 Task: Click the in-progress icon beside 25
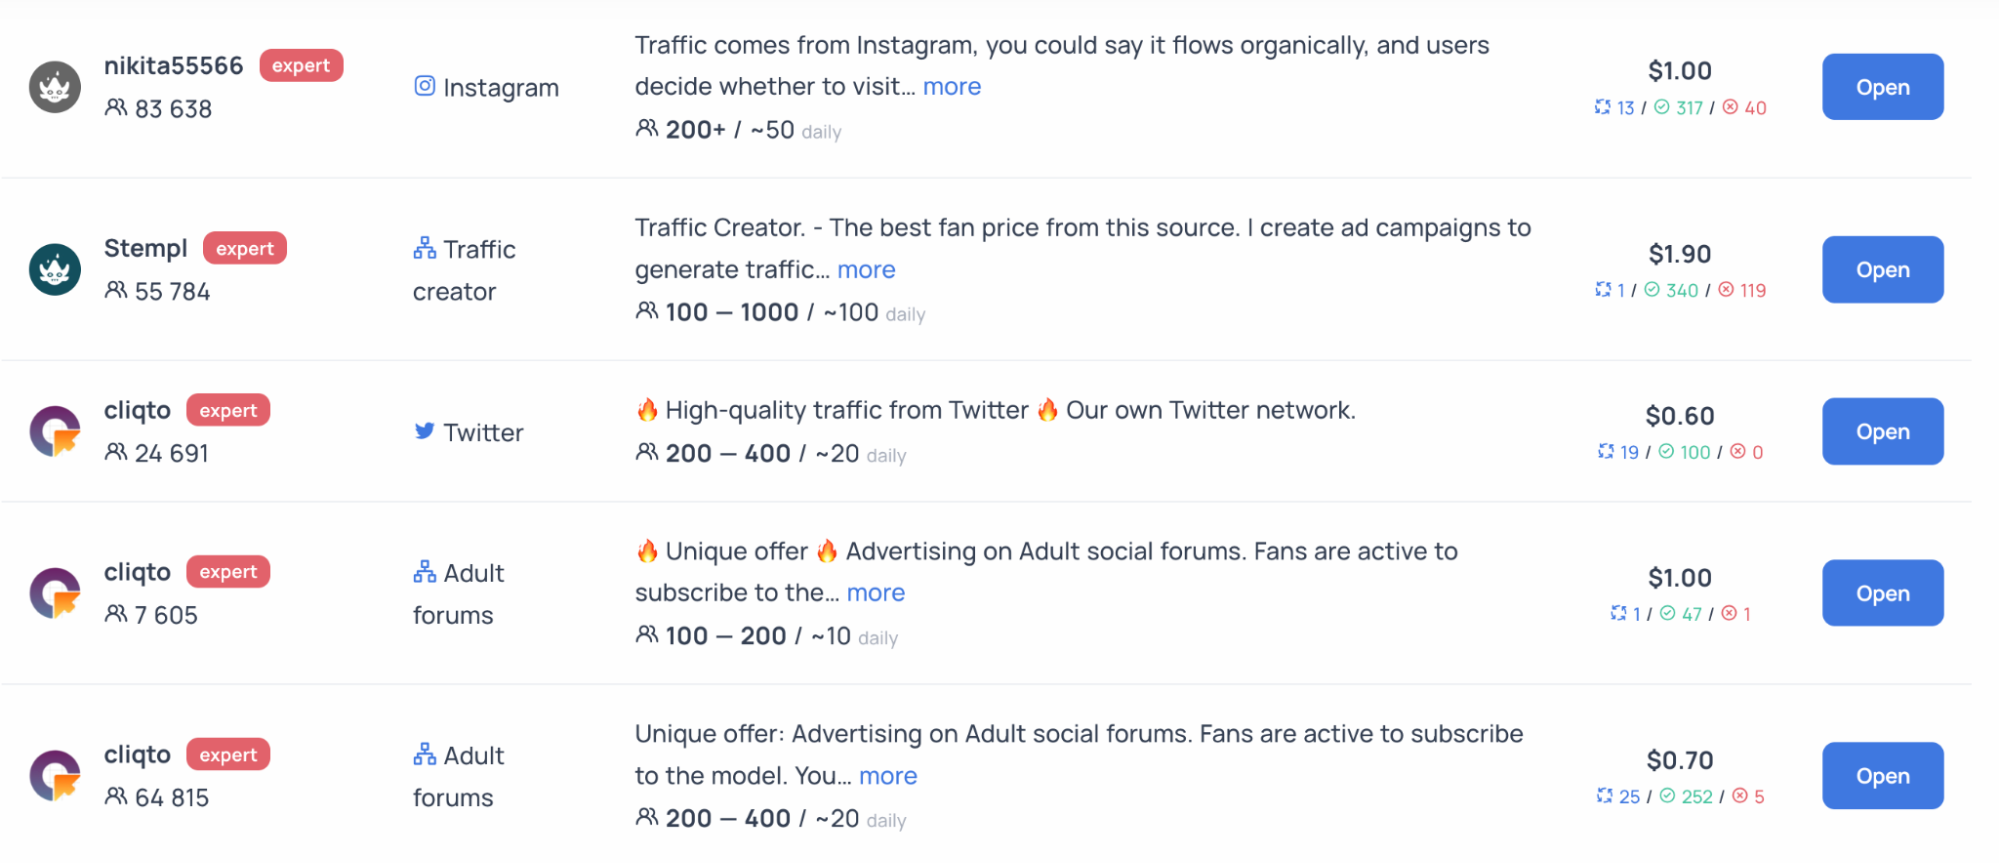pos(1605,796)
